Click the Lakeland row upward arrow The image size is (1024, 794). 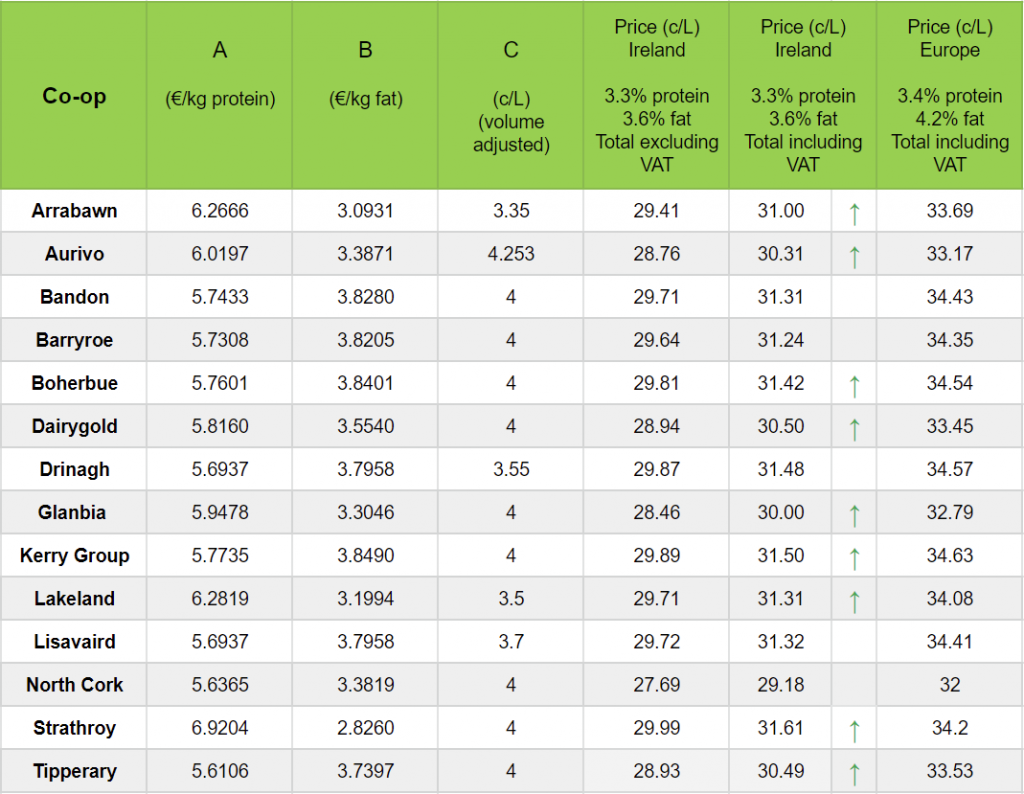click(854, 599)
